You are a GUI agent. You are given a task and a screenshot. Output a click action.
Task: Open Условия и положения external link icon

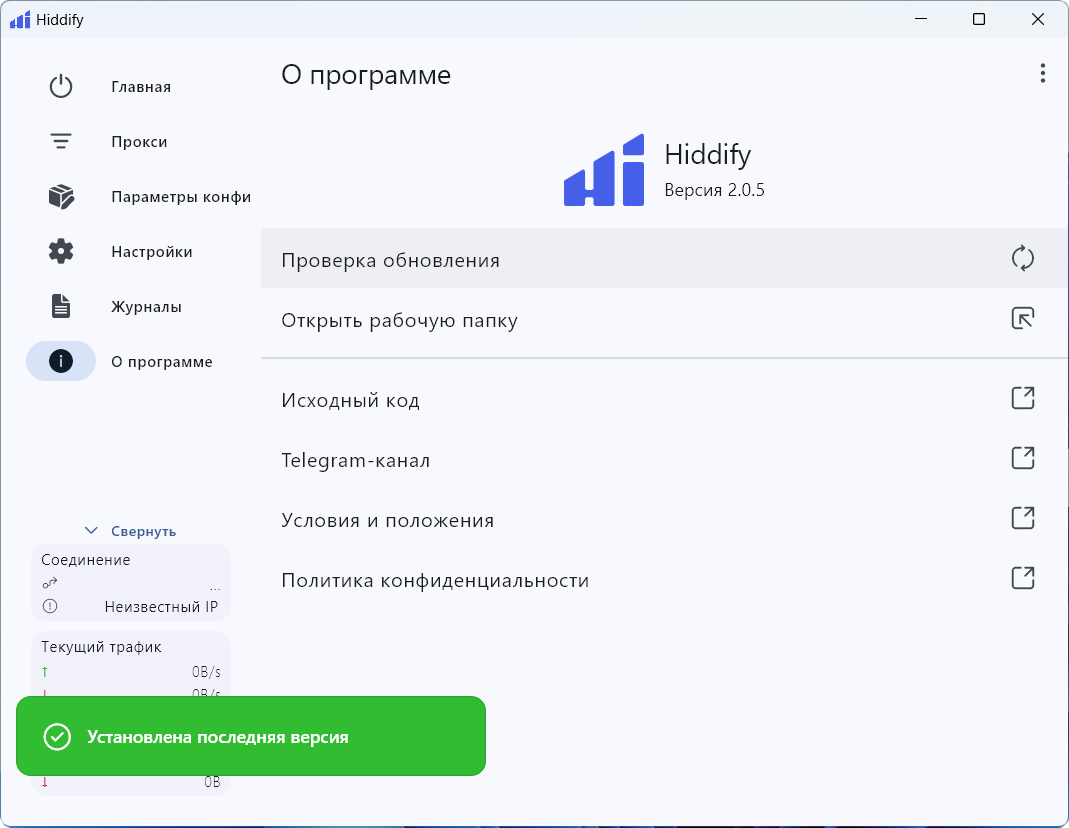click(x=1022, y=519)
